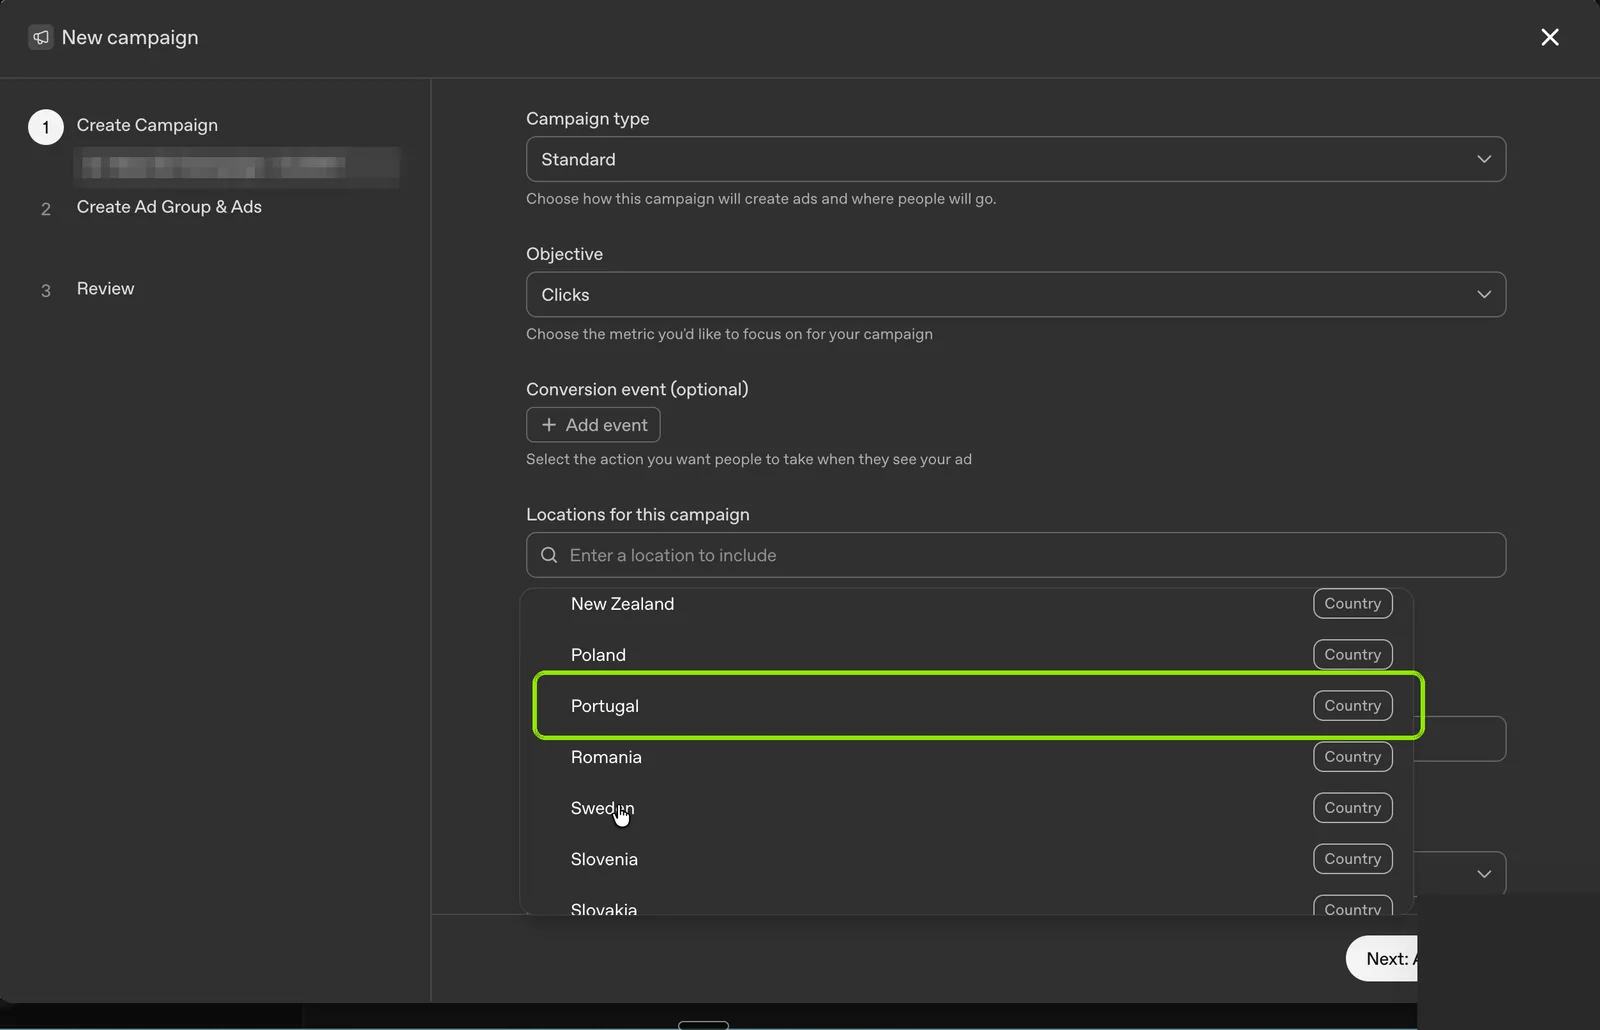Click the megaphone New campaign icon
Image resolution: width=1600 pixels, height=1030 pixels.
40,37
